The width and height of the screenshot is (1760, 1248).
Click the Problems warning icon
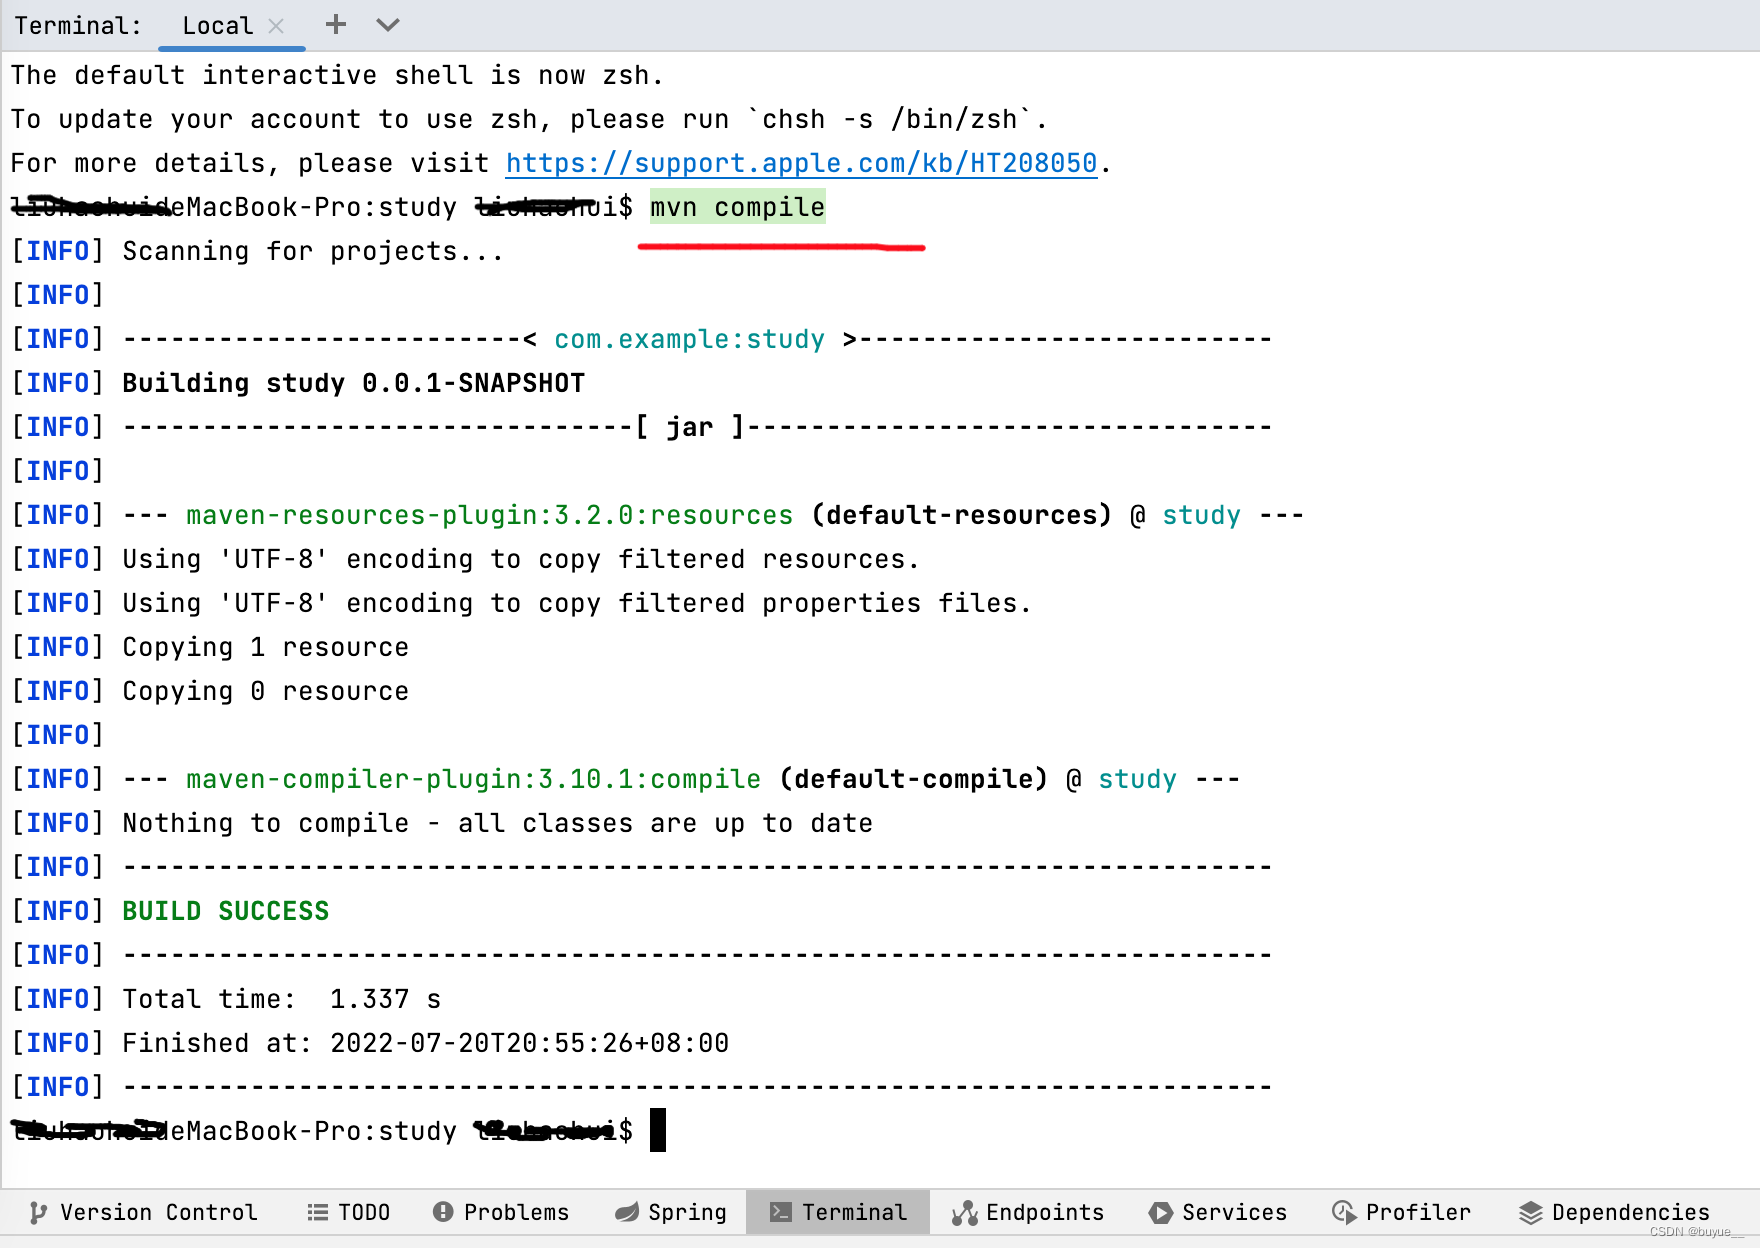pyautogui.click(x=443, y=1212)
